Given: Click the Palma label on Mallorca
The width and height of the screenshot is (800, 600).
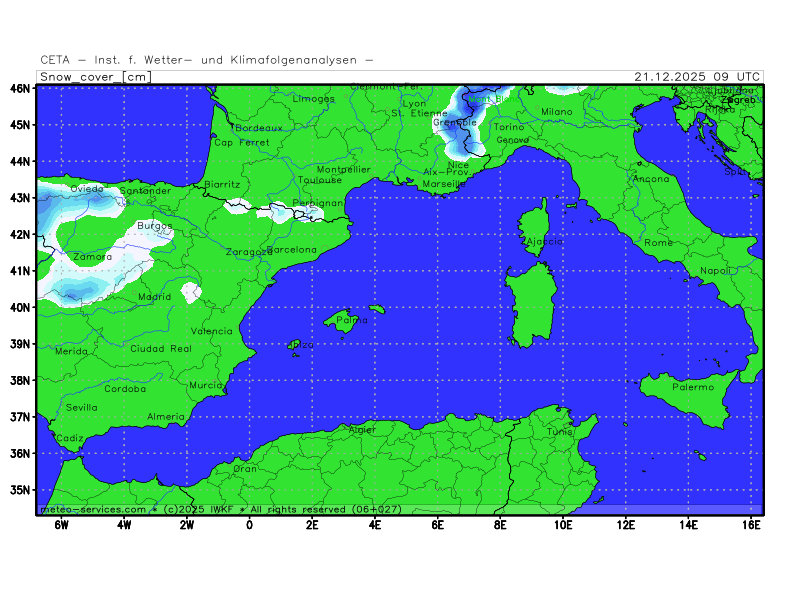Looking at the screenshot, I should (x=345, y=321).
